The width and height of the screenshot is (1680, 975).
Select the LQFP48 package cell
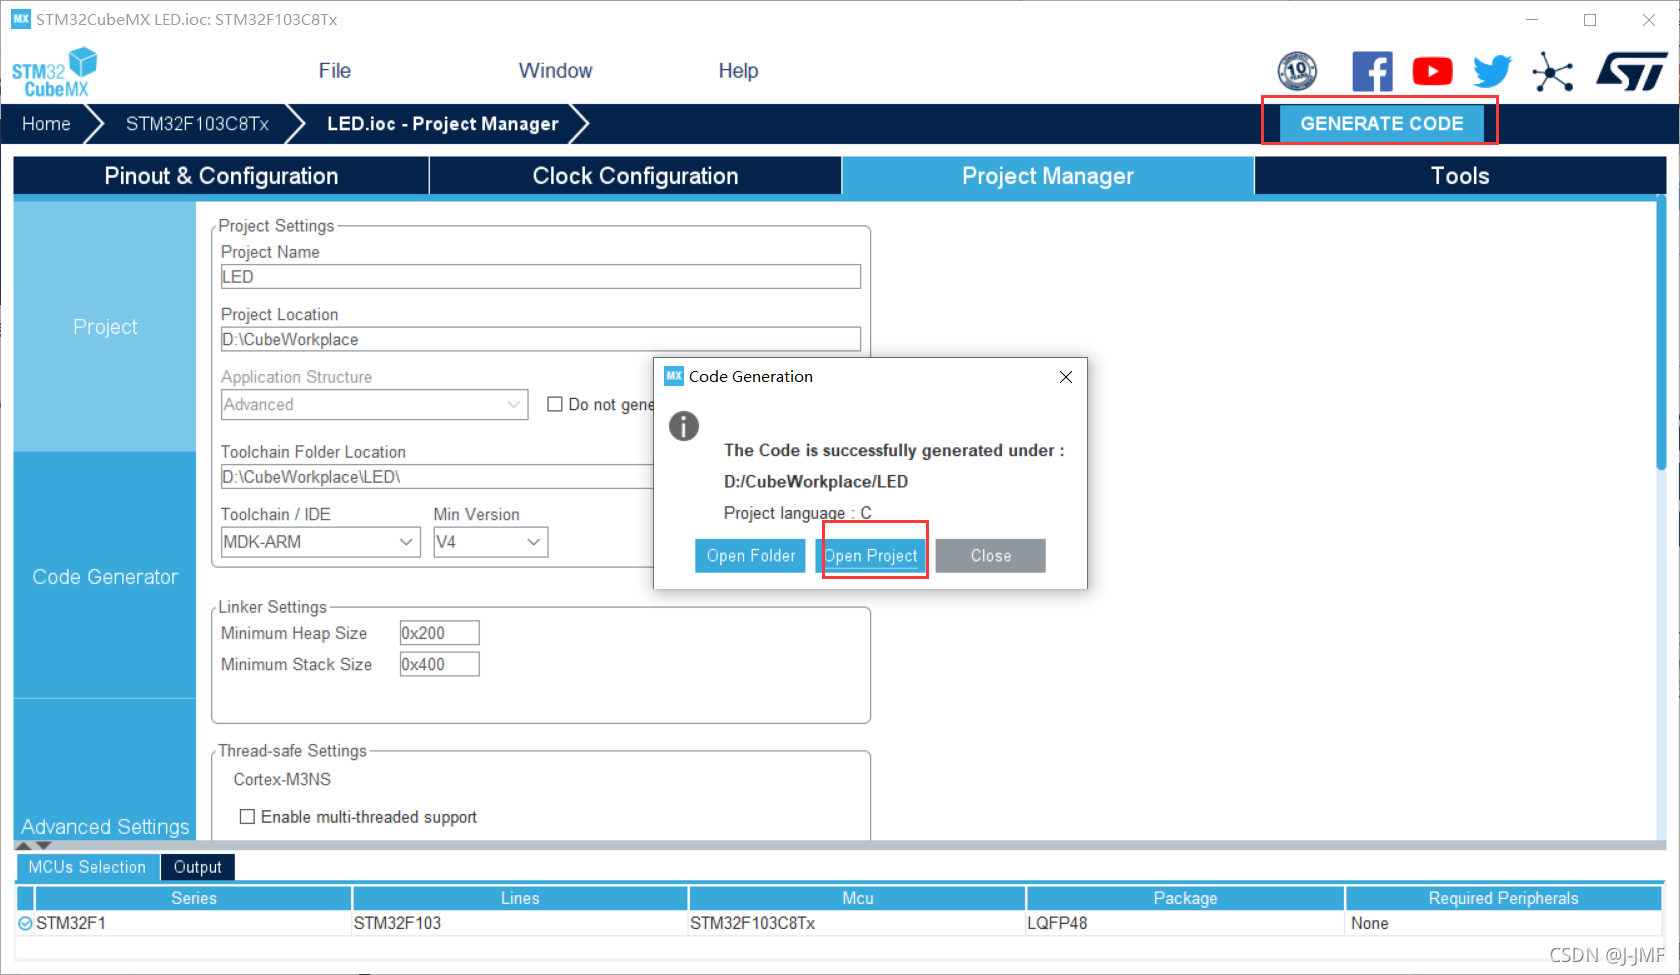tap(1185, 923)
